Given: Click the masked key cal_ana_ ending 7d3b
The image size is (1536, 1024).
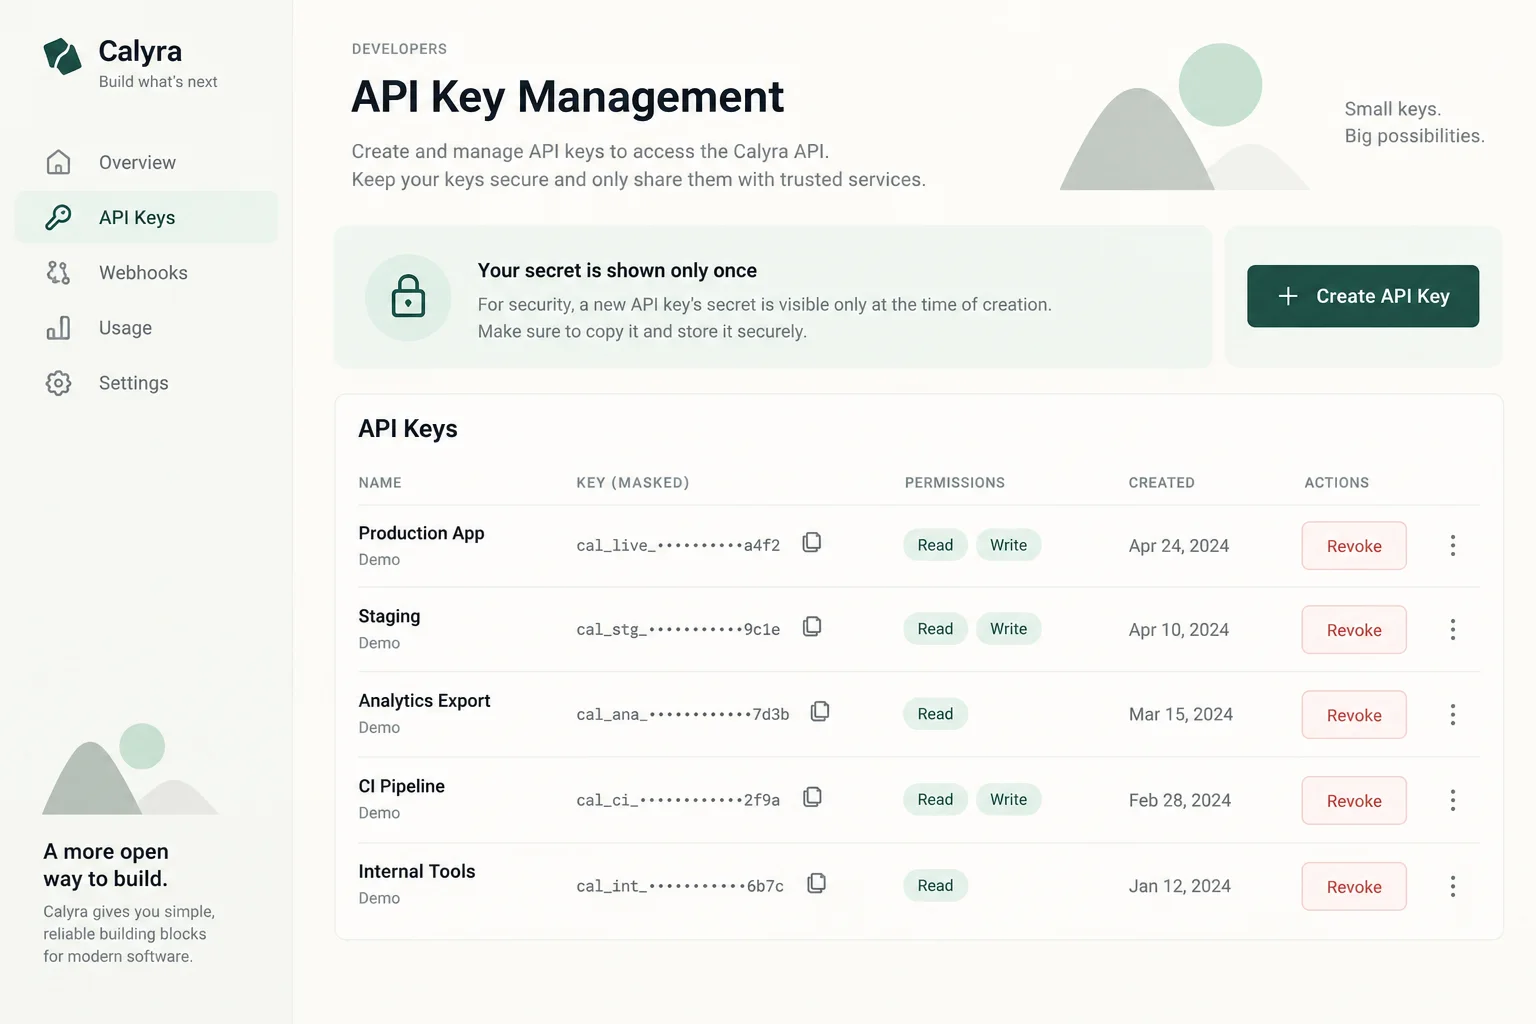Looking at the screenshot, I should (683, 714).
